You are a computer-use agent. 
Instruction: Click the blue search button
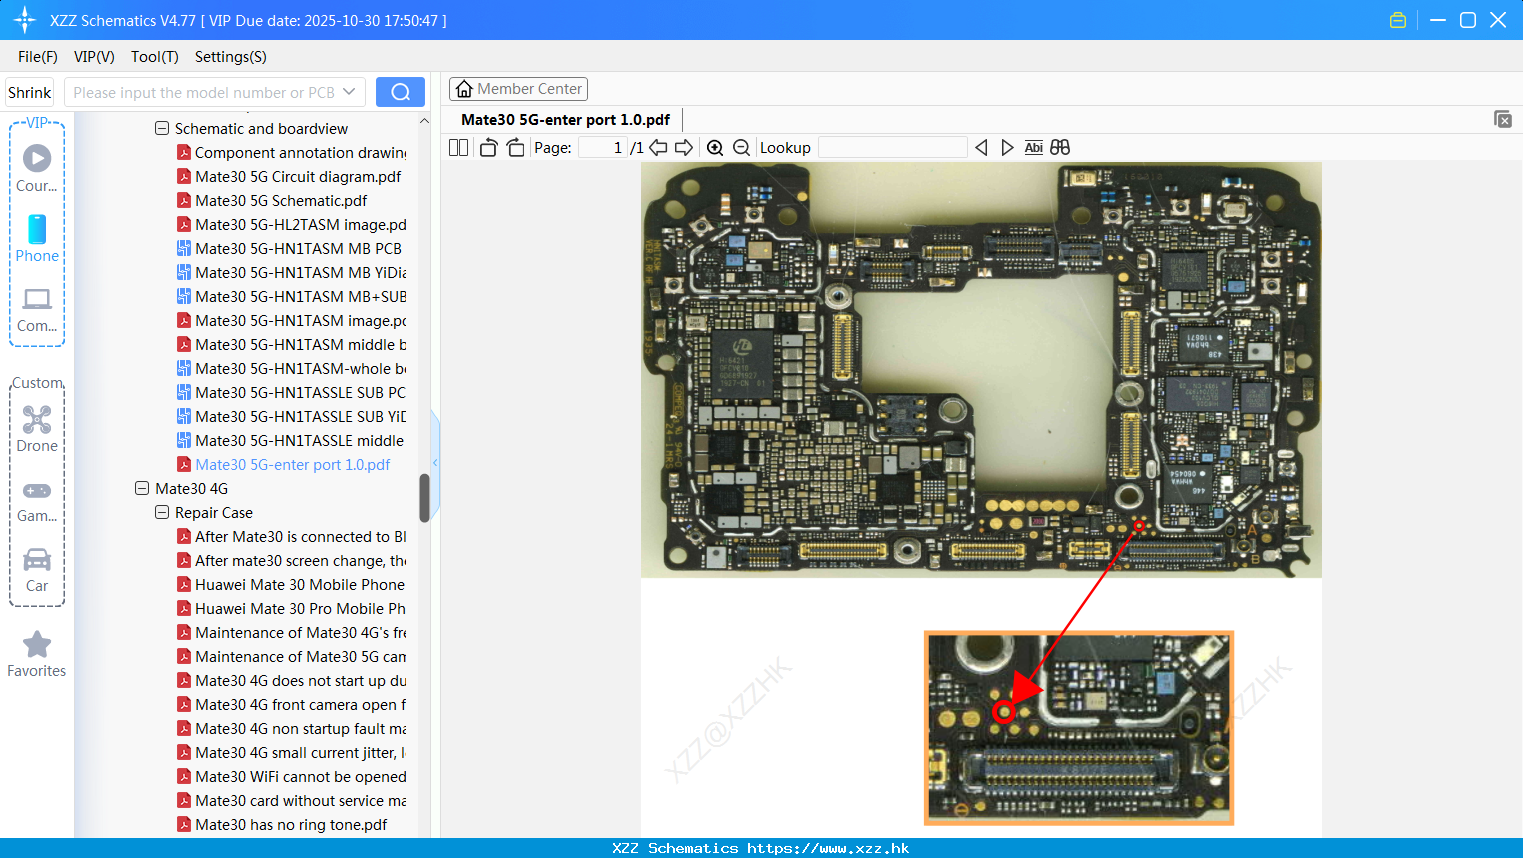[400, 92]
